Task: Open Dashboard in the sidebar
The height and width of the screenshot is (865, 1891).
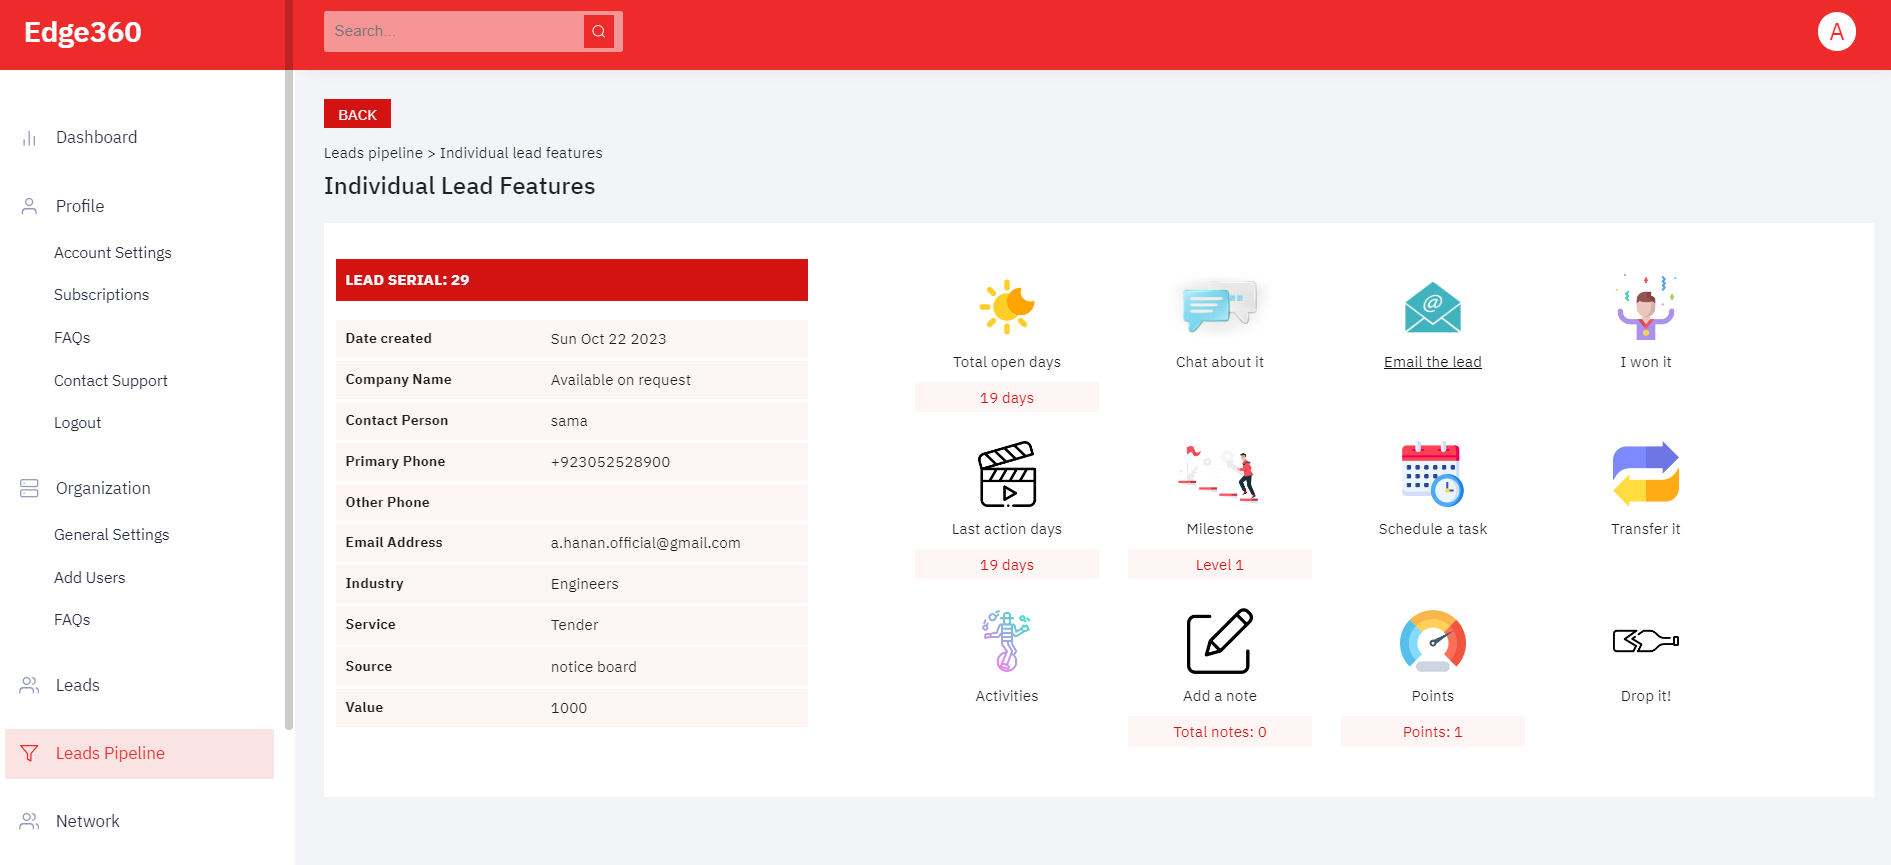Action: [x=96, y=138]
